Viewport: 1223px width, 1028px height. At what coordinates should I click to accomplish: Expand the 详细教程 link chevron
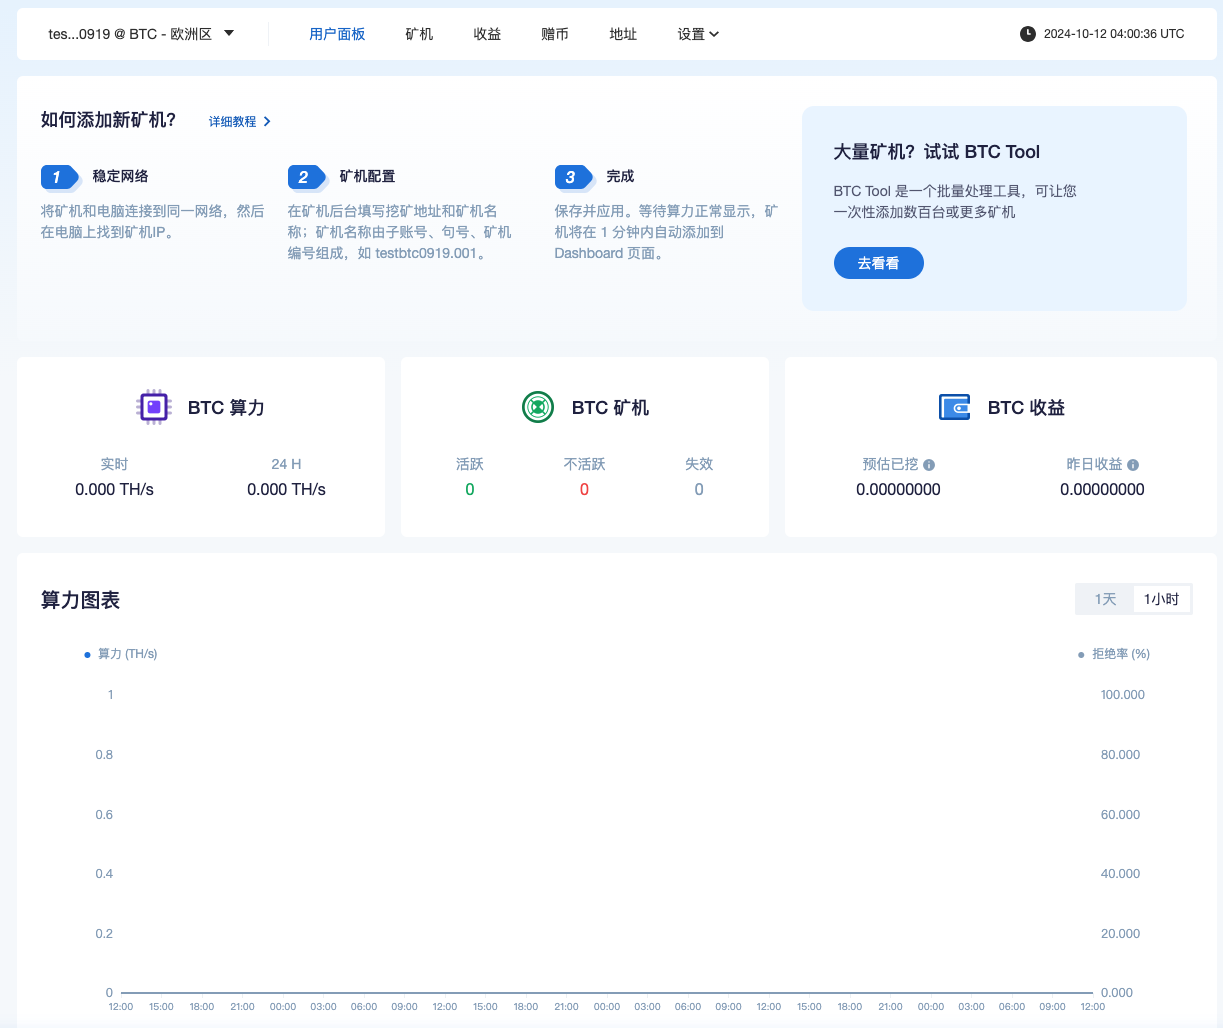(x=267, y=121)
